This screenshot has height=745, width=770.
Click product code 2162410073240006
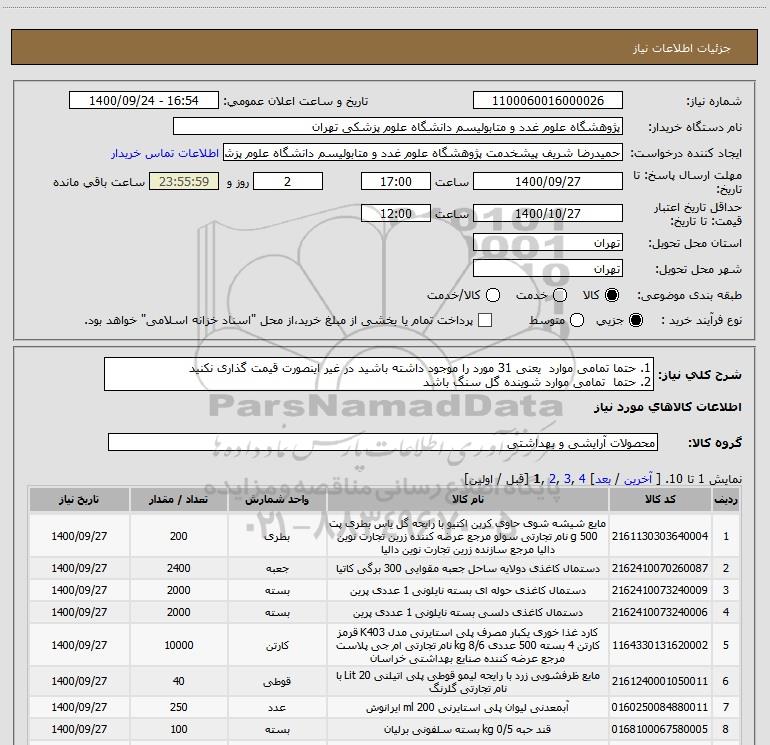[x=660, y=612]
